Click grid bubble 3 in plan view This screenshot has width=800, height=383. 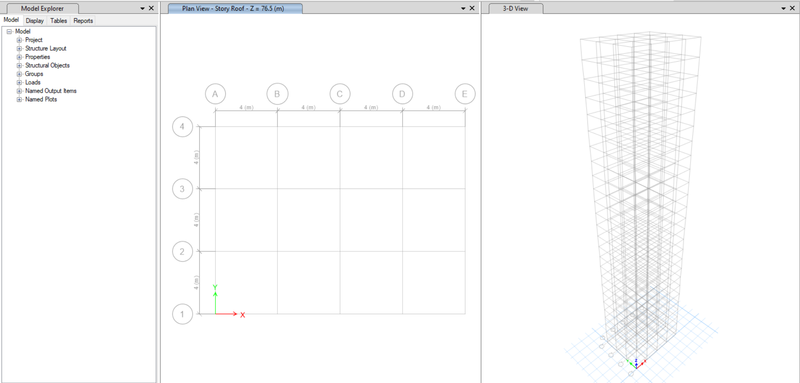pyautogui.click(x=182, y=189)
